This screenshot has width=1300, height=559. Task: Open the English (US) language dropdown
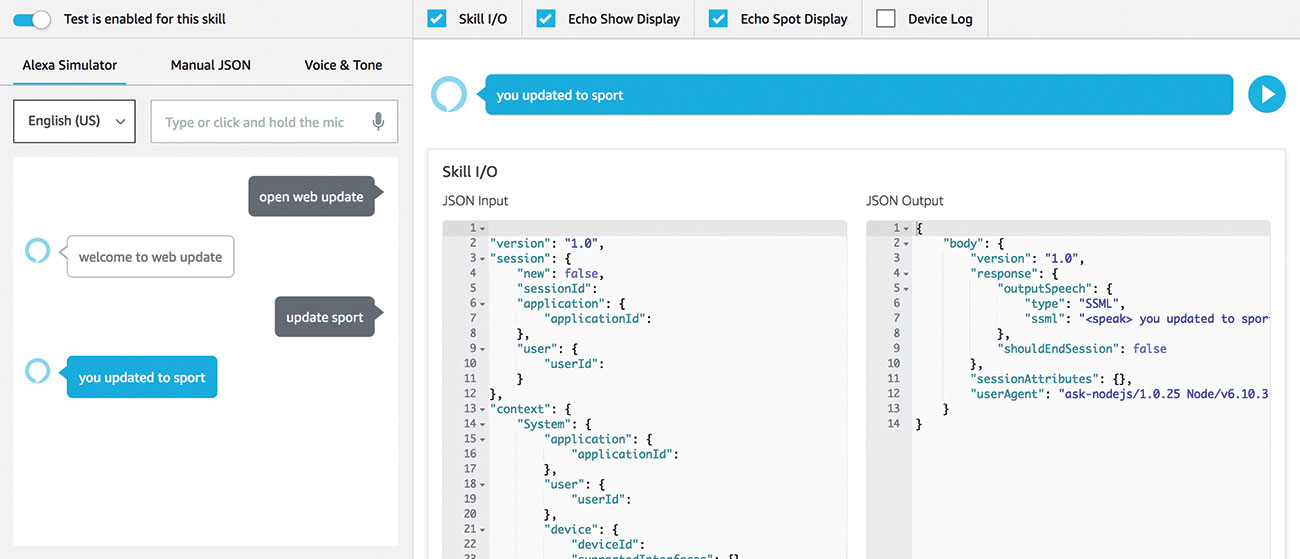tap(74, 121)
